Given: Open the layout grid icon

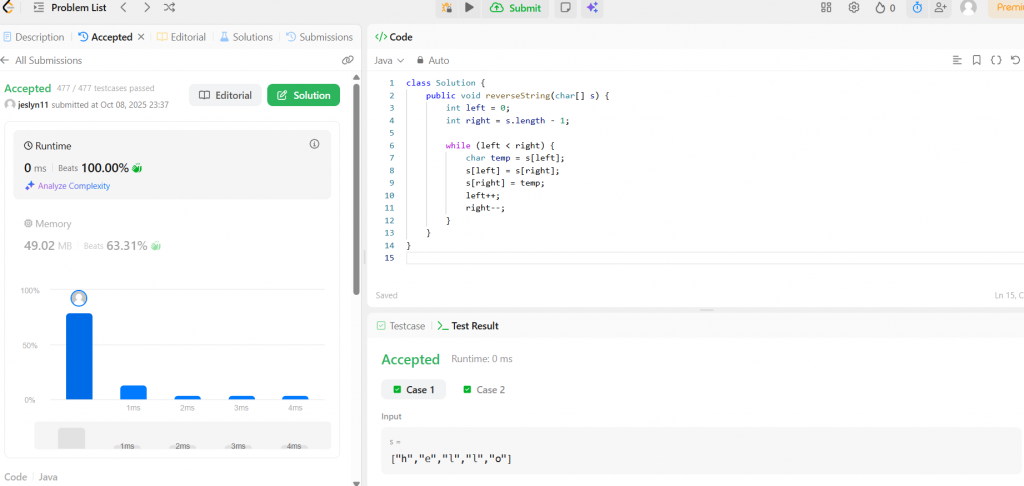Looking at the screenshot, I should tap(826, 8).
